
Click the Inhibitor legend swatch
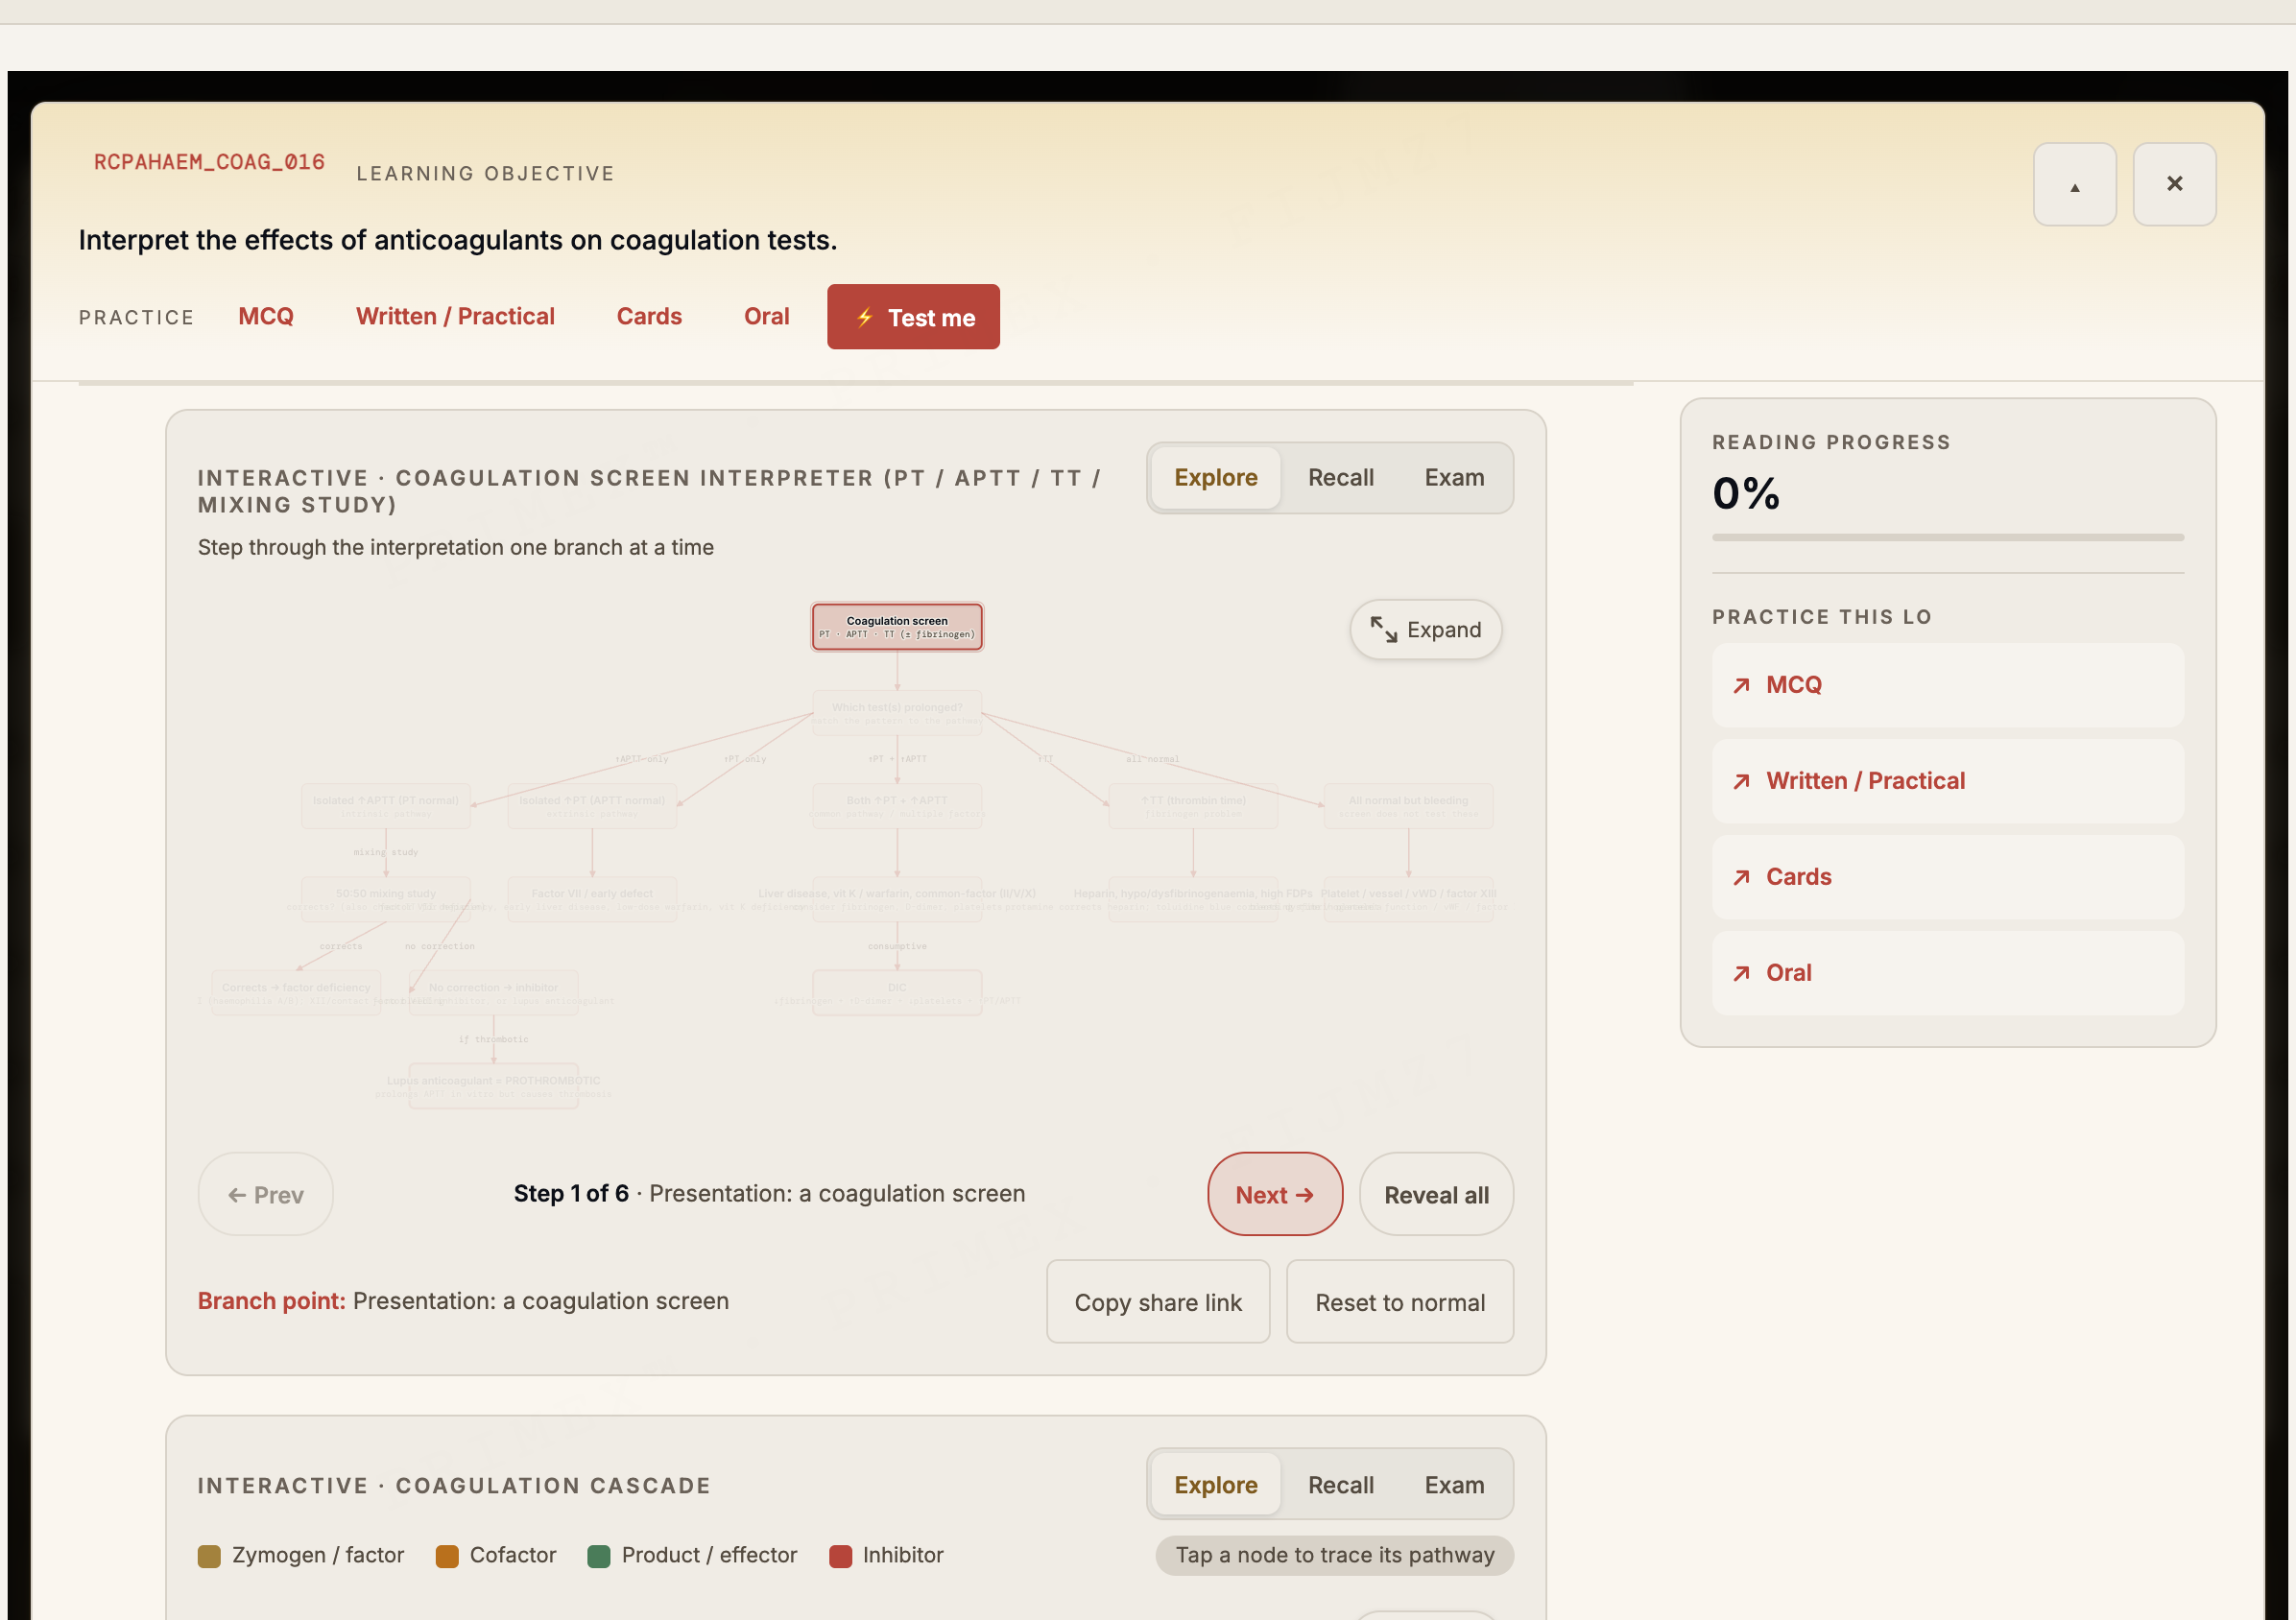pos(841,1556)
